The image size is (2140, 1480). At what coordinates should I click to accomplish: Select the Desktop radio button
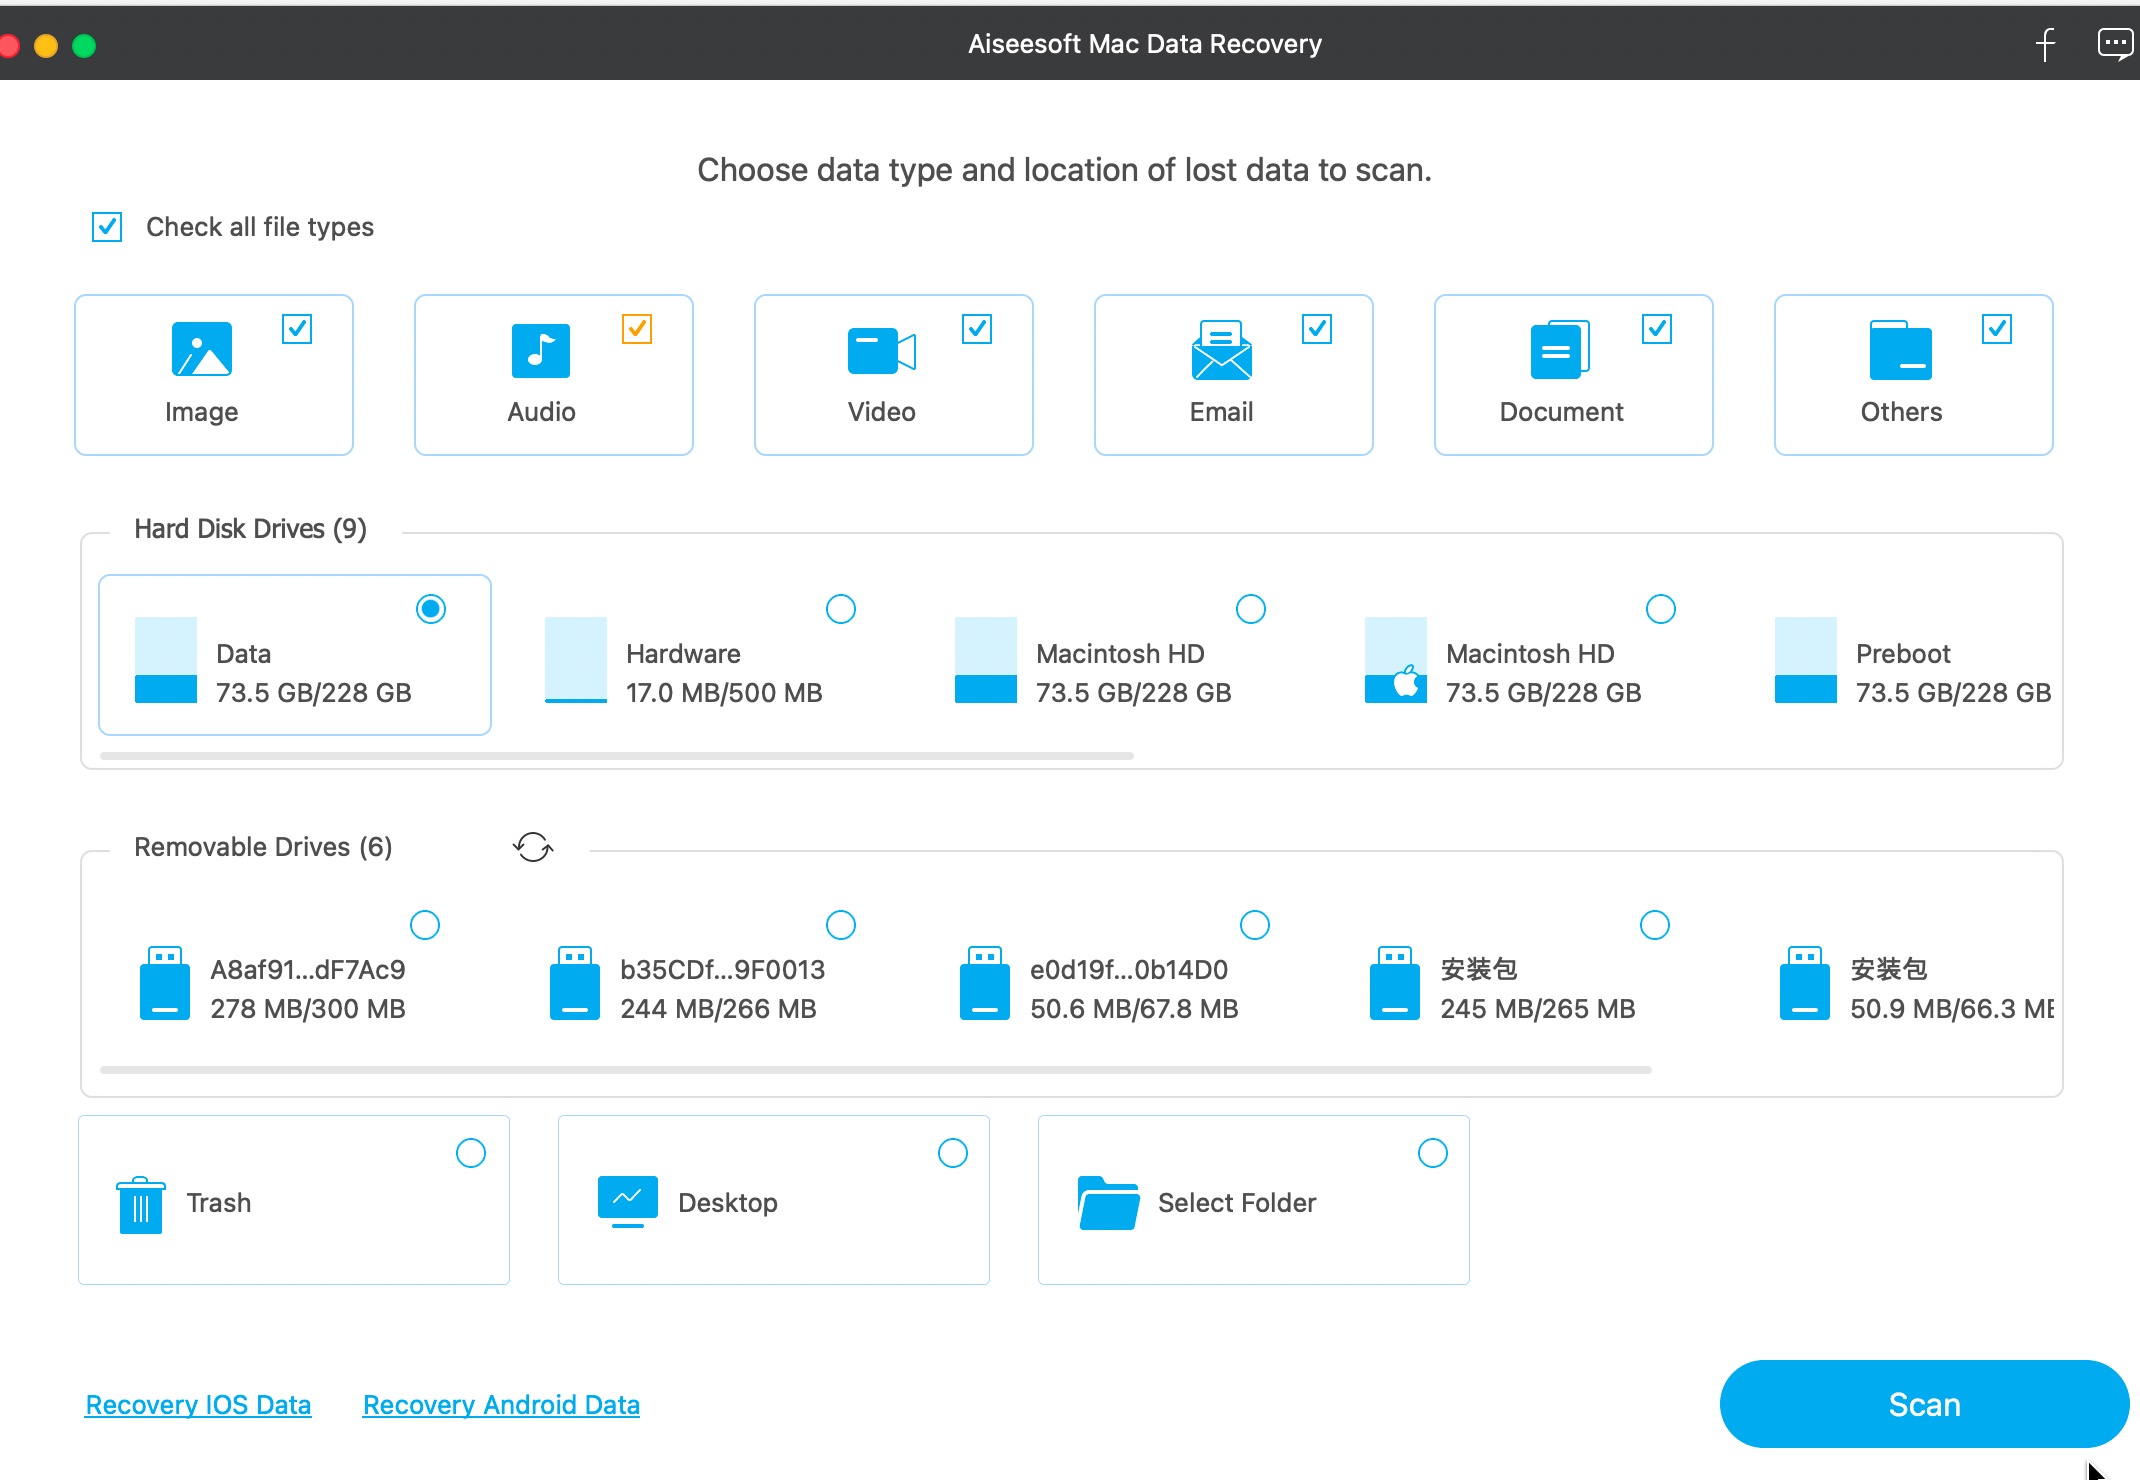tap(953, 1153)
